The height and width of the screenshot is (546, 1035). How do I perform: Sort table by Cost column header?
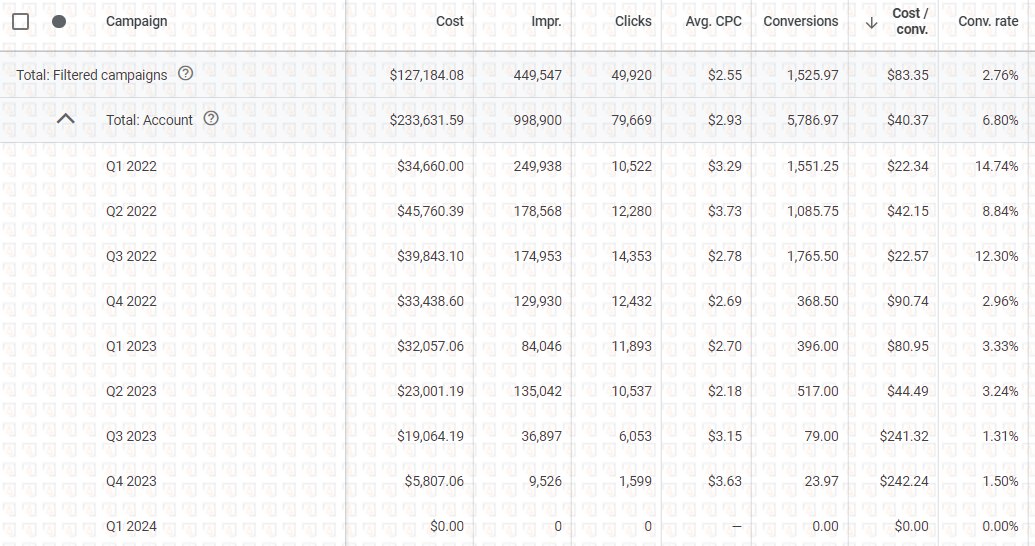pyautogui.click(x=449, y=21)
